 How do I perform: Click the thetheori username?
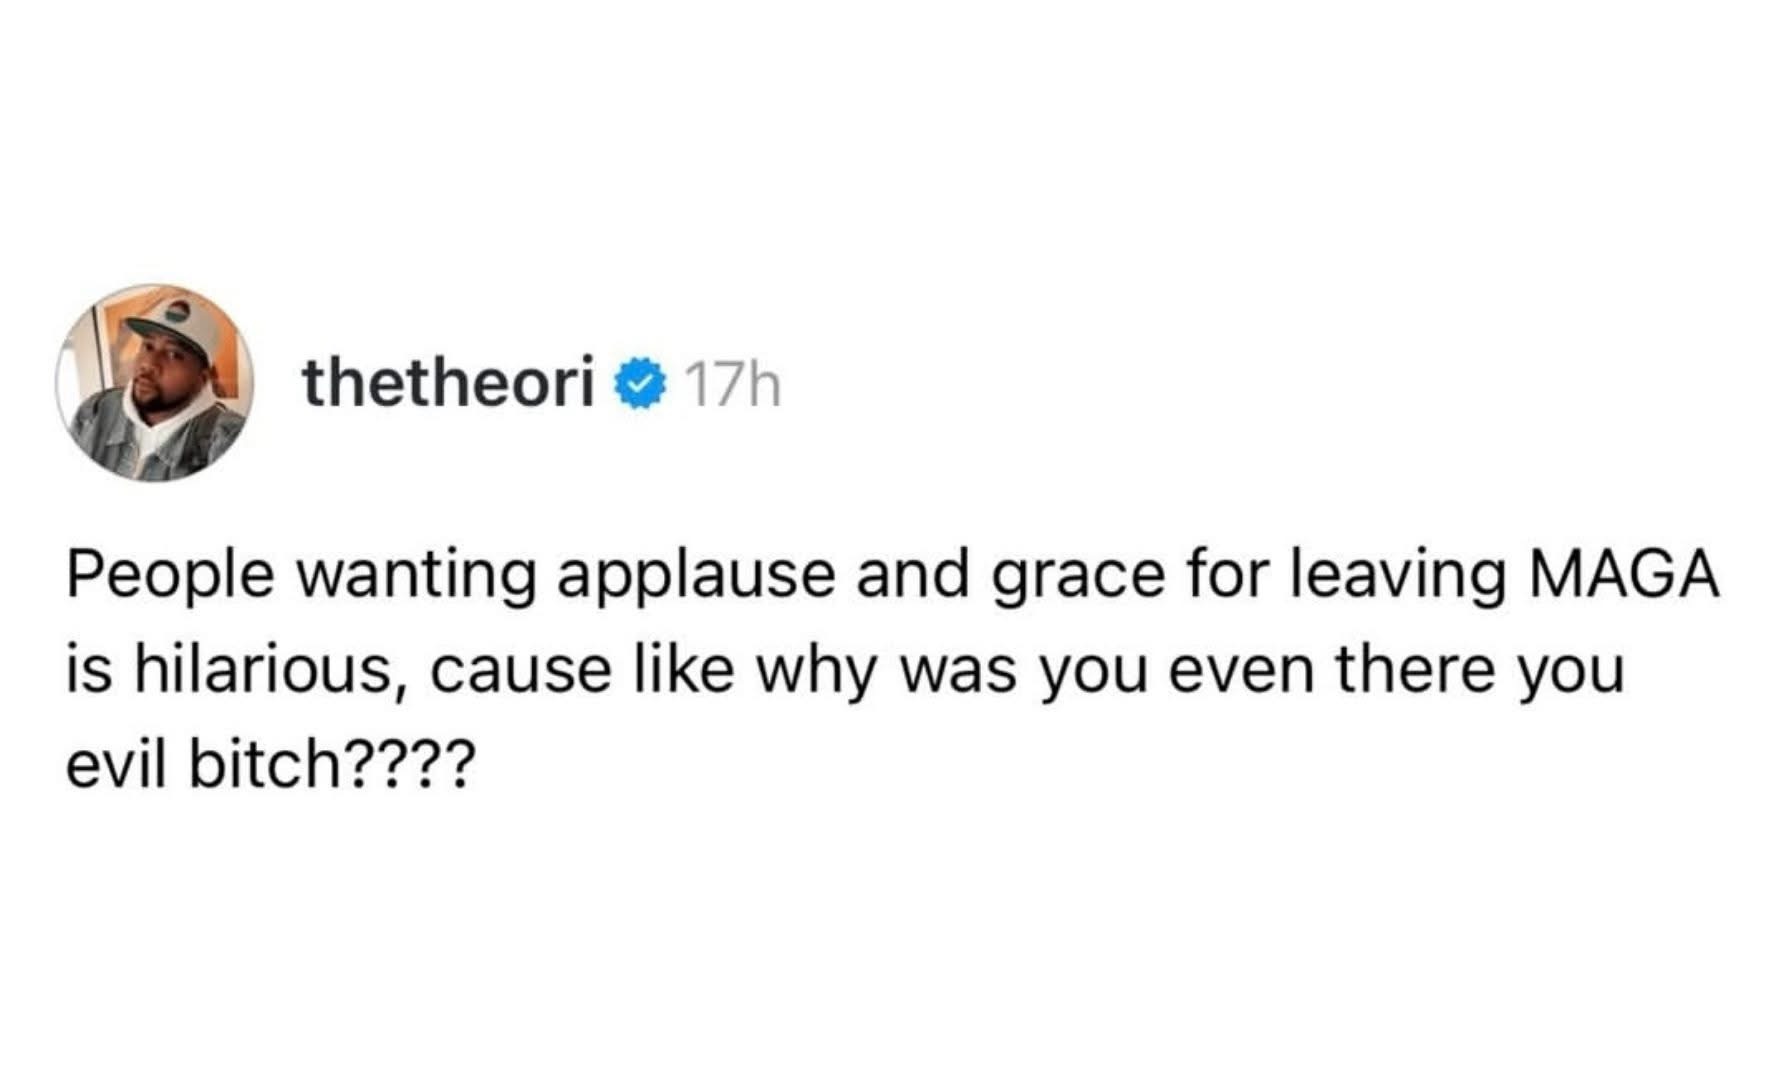click(449, 383)
